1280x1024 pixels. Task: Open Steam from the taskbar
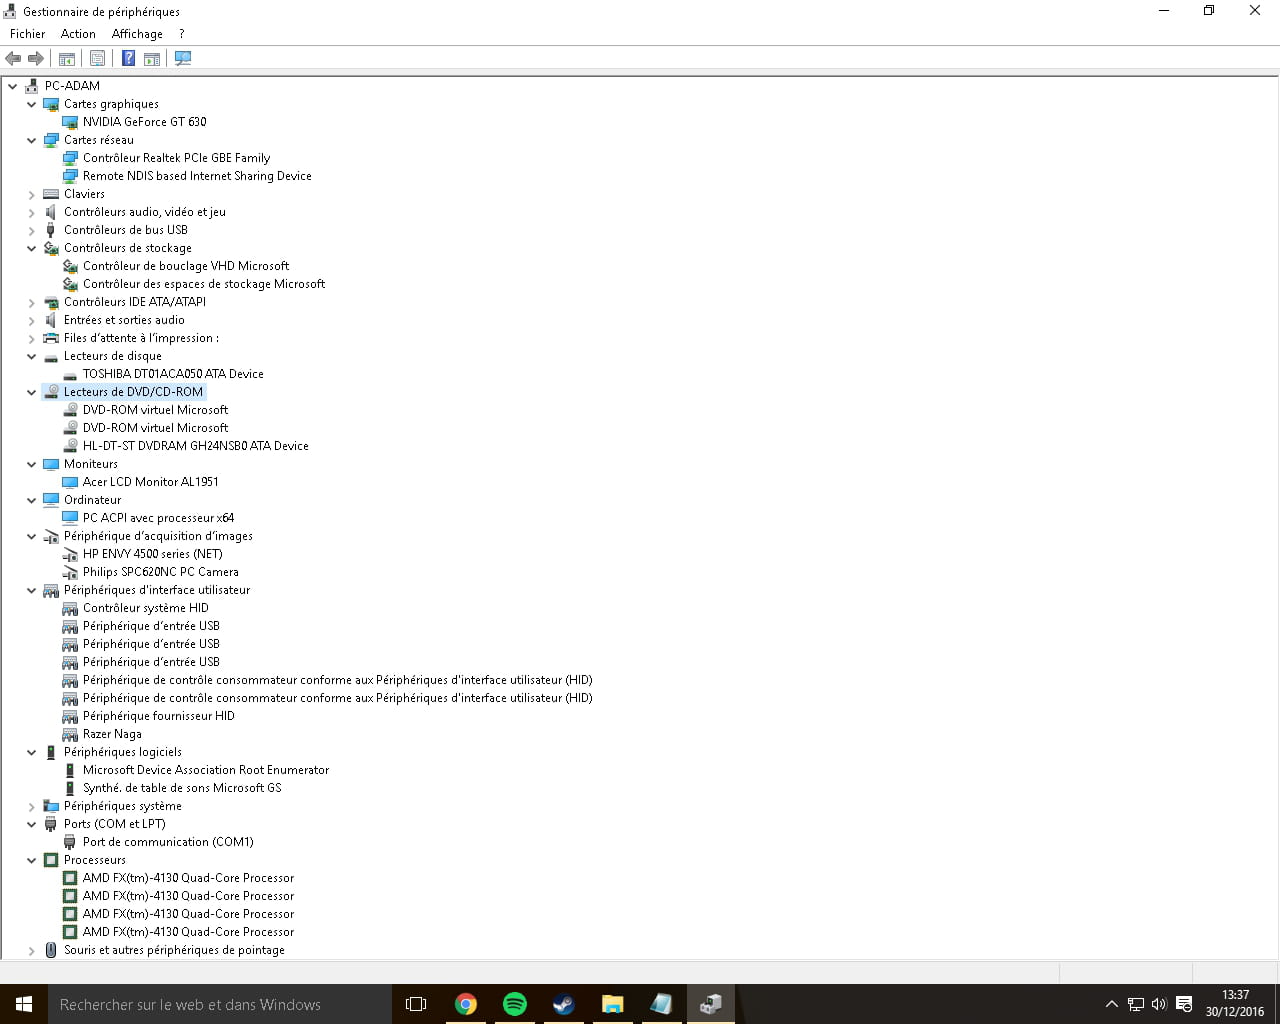pyautogui.click(x=564, y=1004)
